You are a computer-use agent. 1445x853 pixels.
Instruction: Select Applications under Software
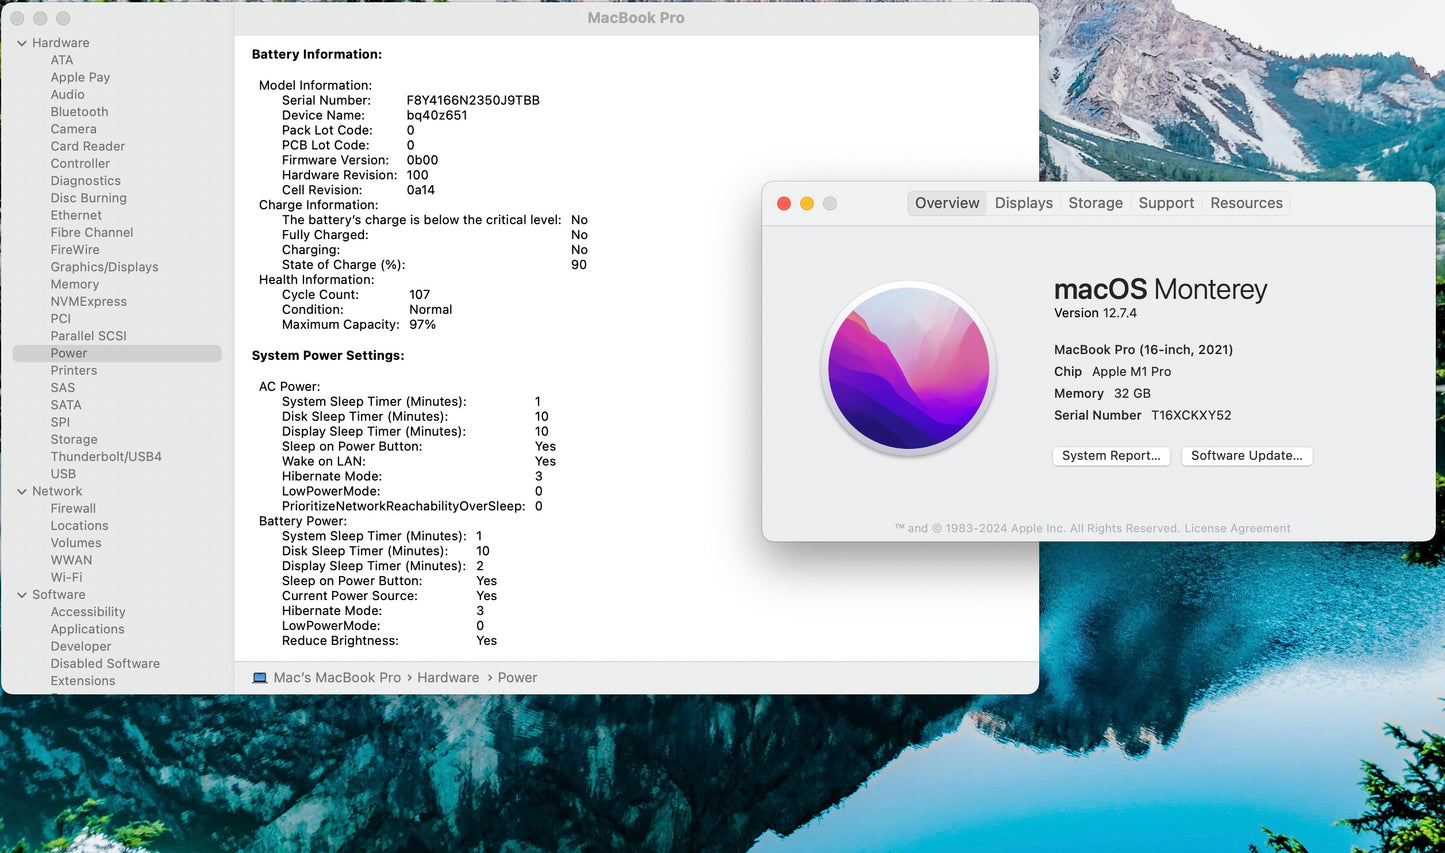click(x=87, y=629)
